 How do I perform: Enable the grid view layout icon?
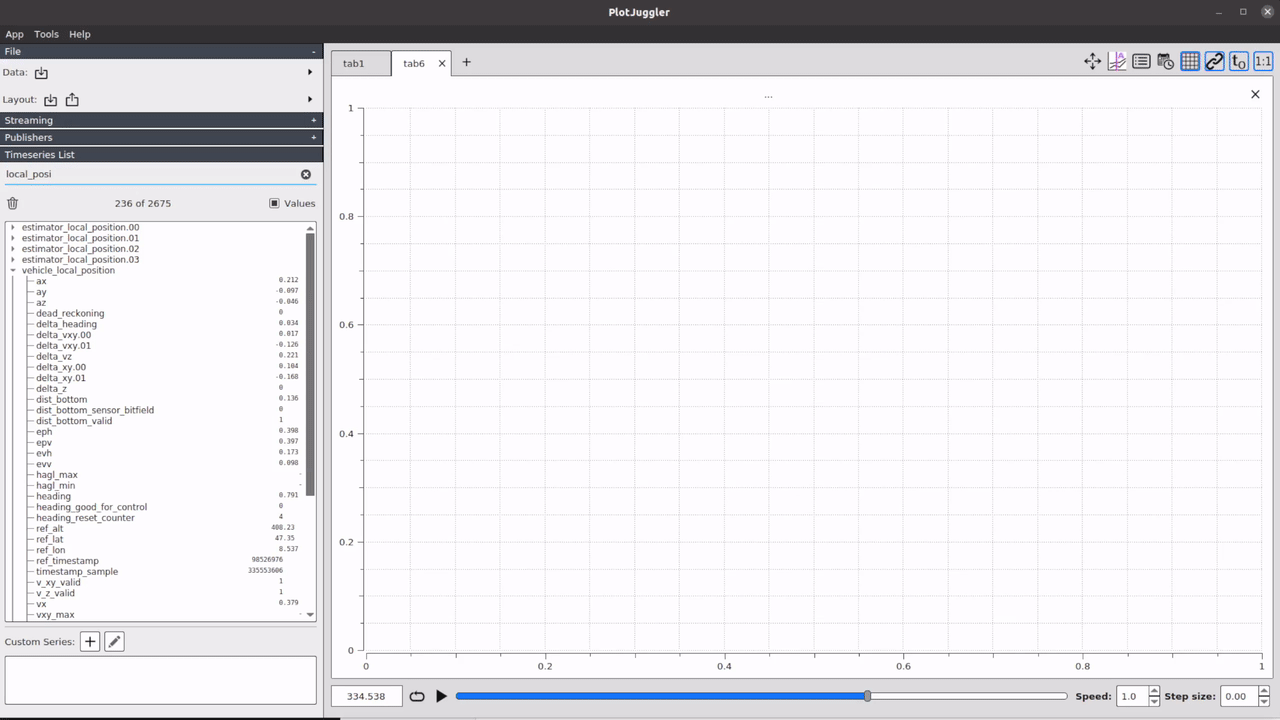[1189, 61]
